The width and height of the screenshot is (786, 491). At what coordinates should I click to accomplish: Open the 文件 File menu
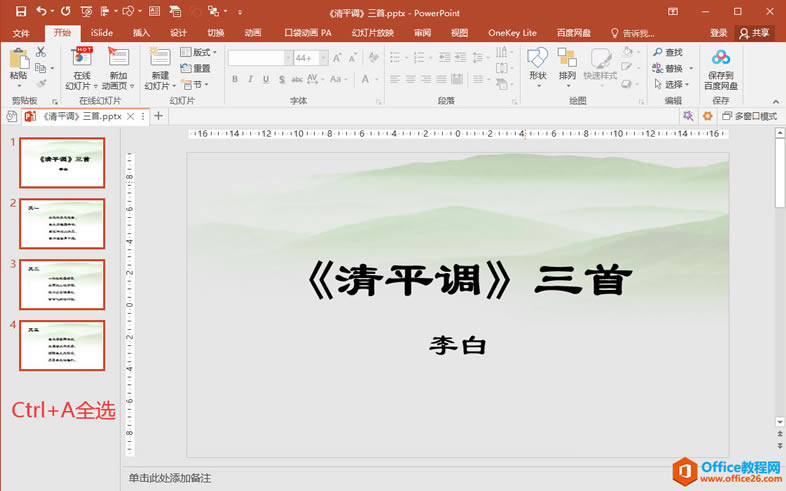click(x=21, y=33)
